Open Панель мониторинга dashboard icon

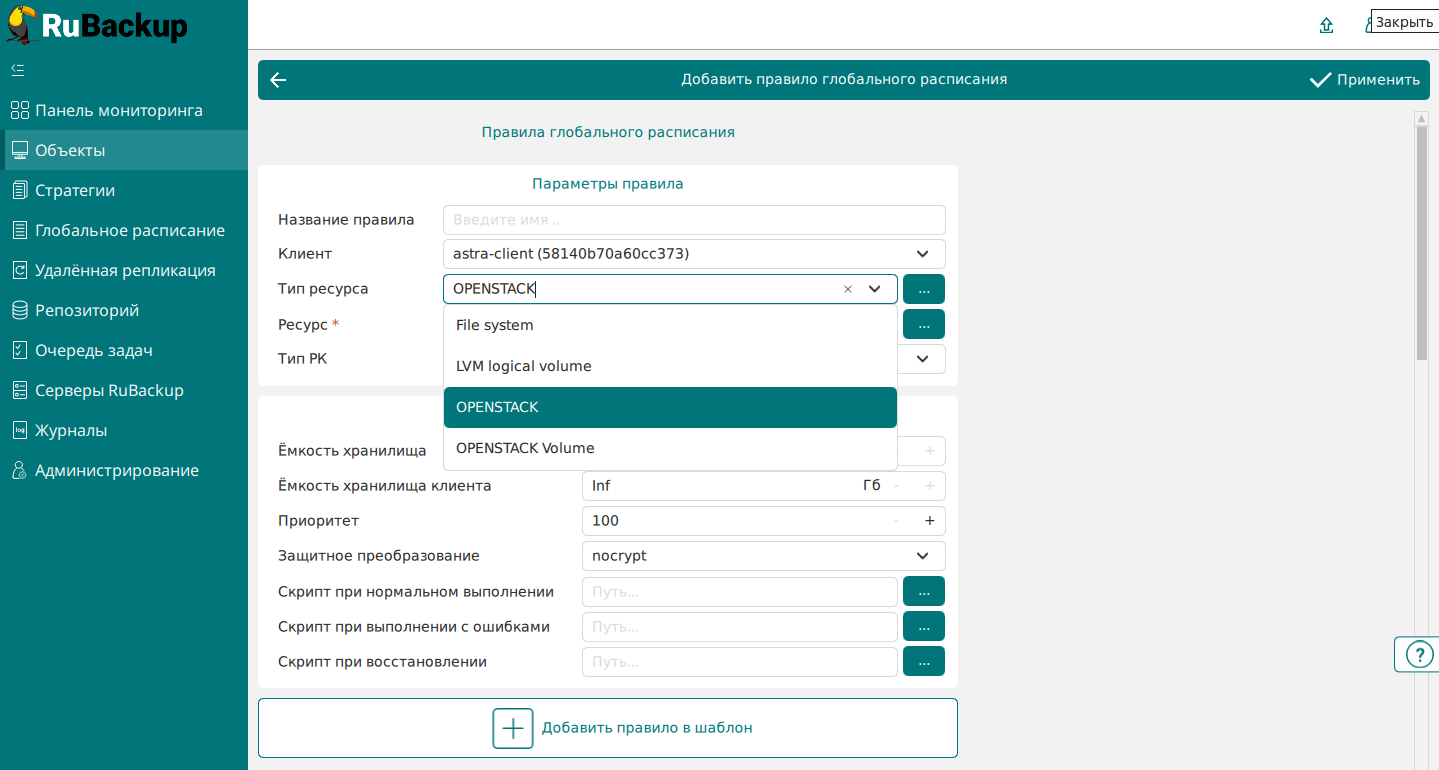click(20, 110)
